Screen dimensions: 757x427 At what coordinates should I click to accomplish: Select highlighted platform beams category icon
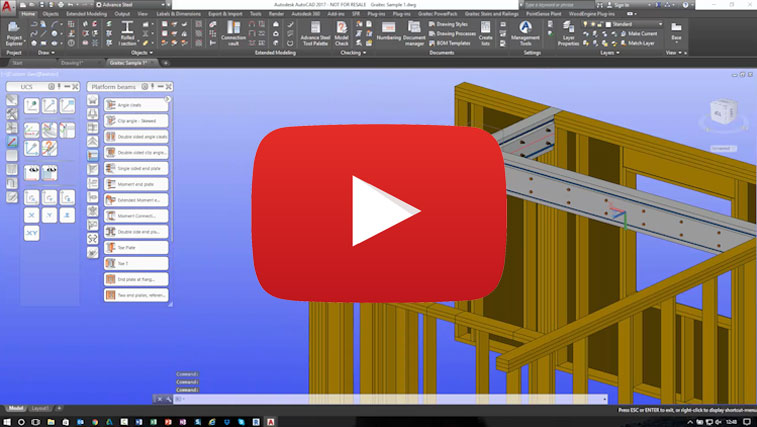pyautogui.click(x=93, y=155)
